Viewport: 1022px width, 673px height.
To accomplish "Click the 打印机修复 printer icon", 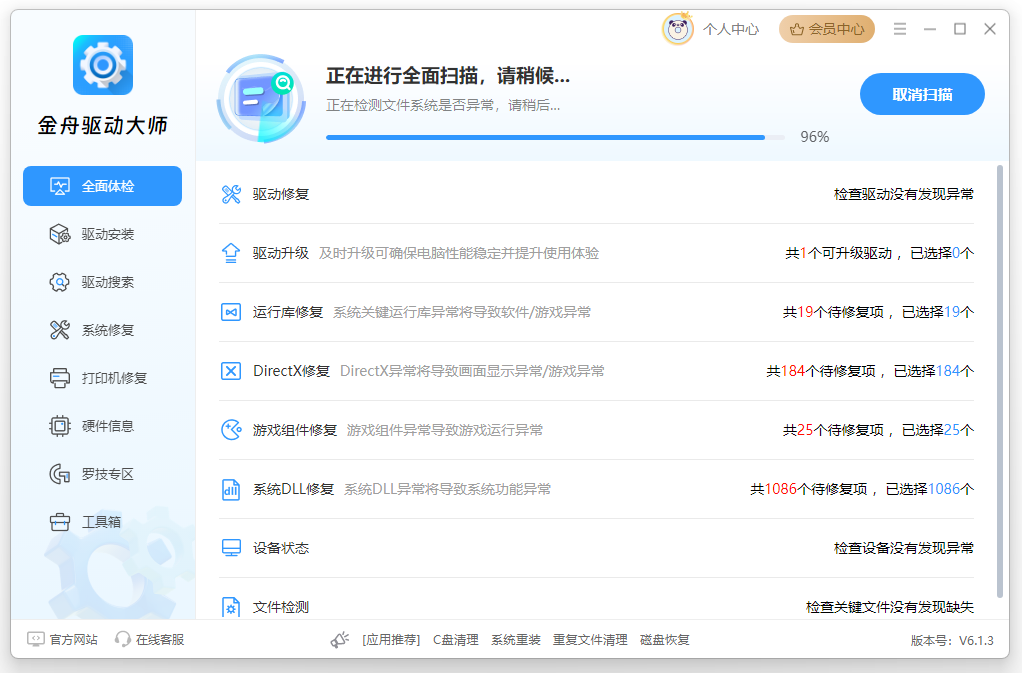I will pos(59,378).
